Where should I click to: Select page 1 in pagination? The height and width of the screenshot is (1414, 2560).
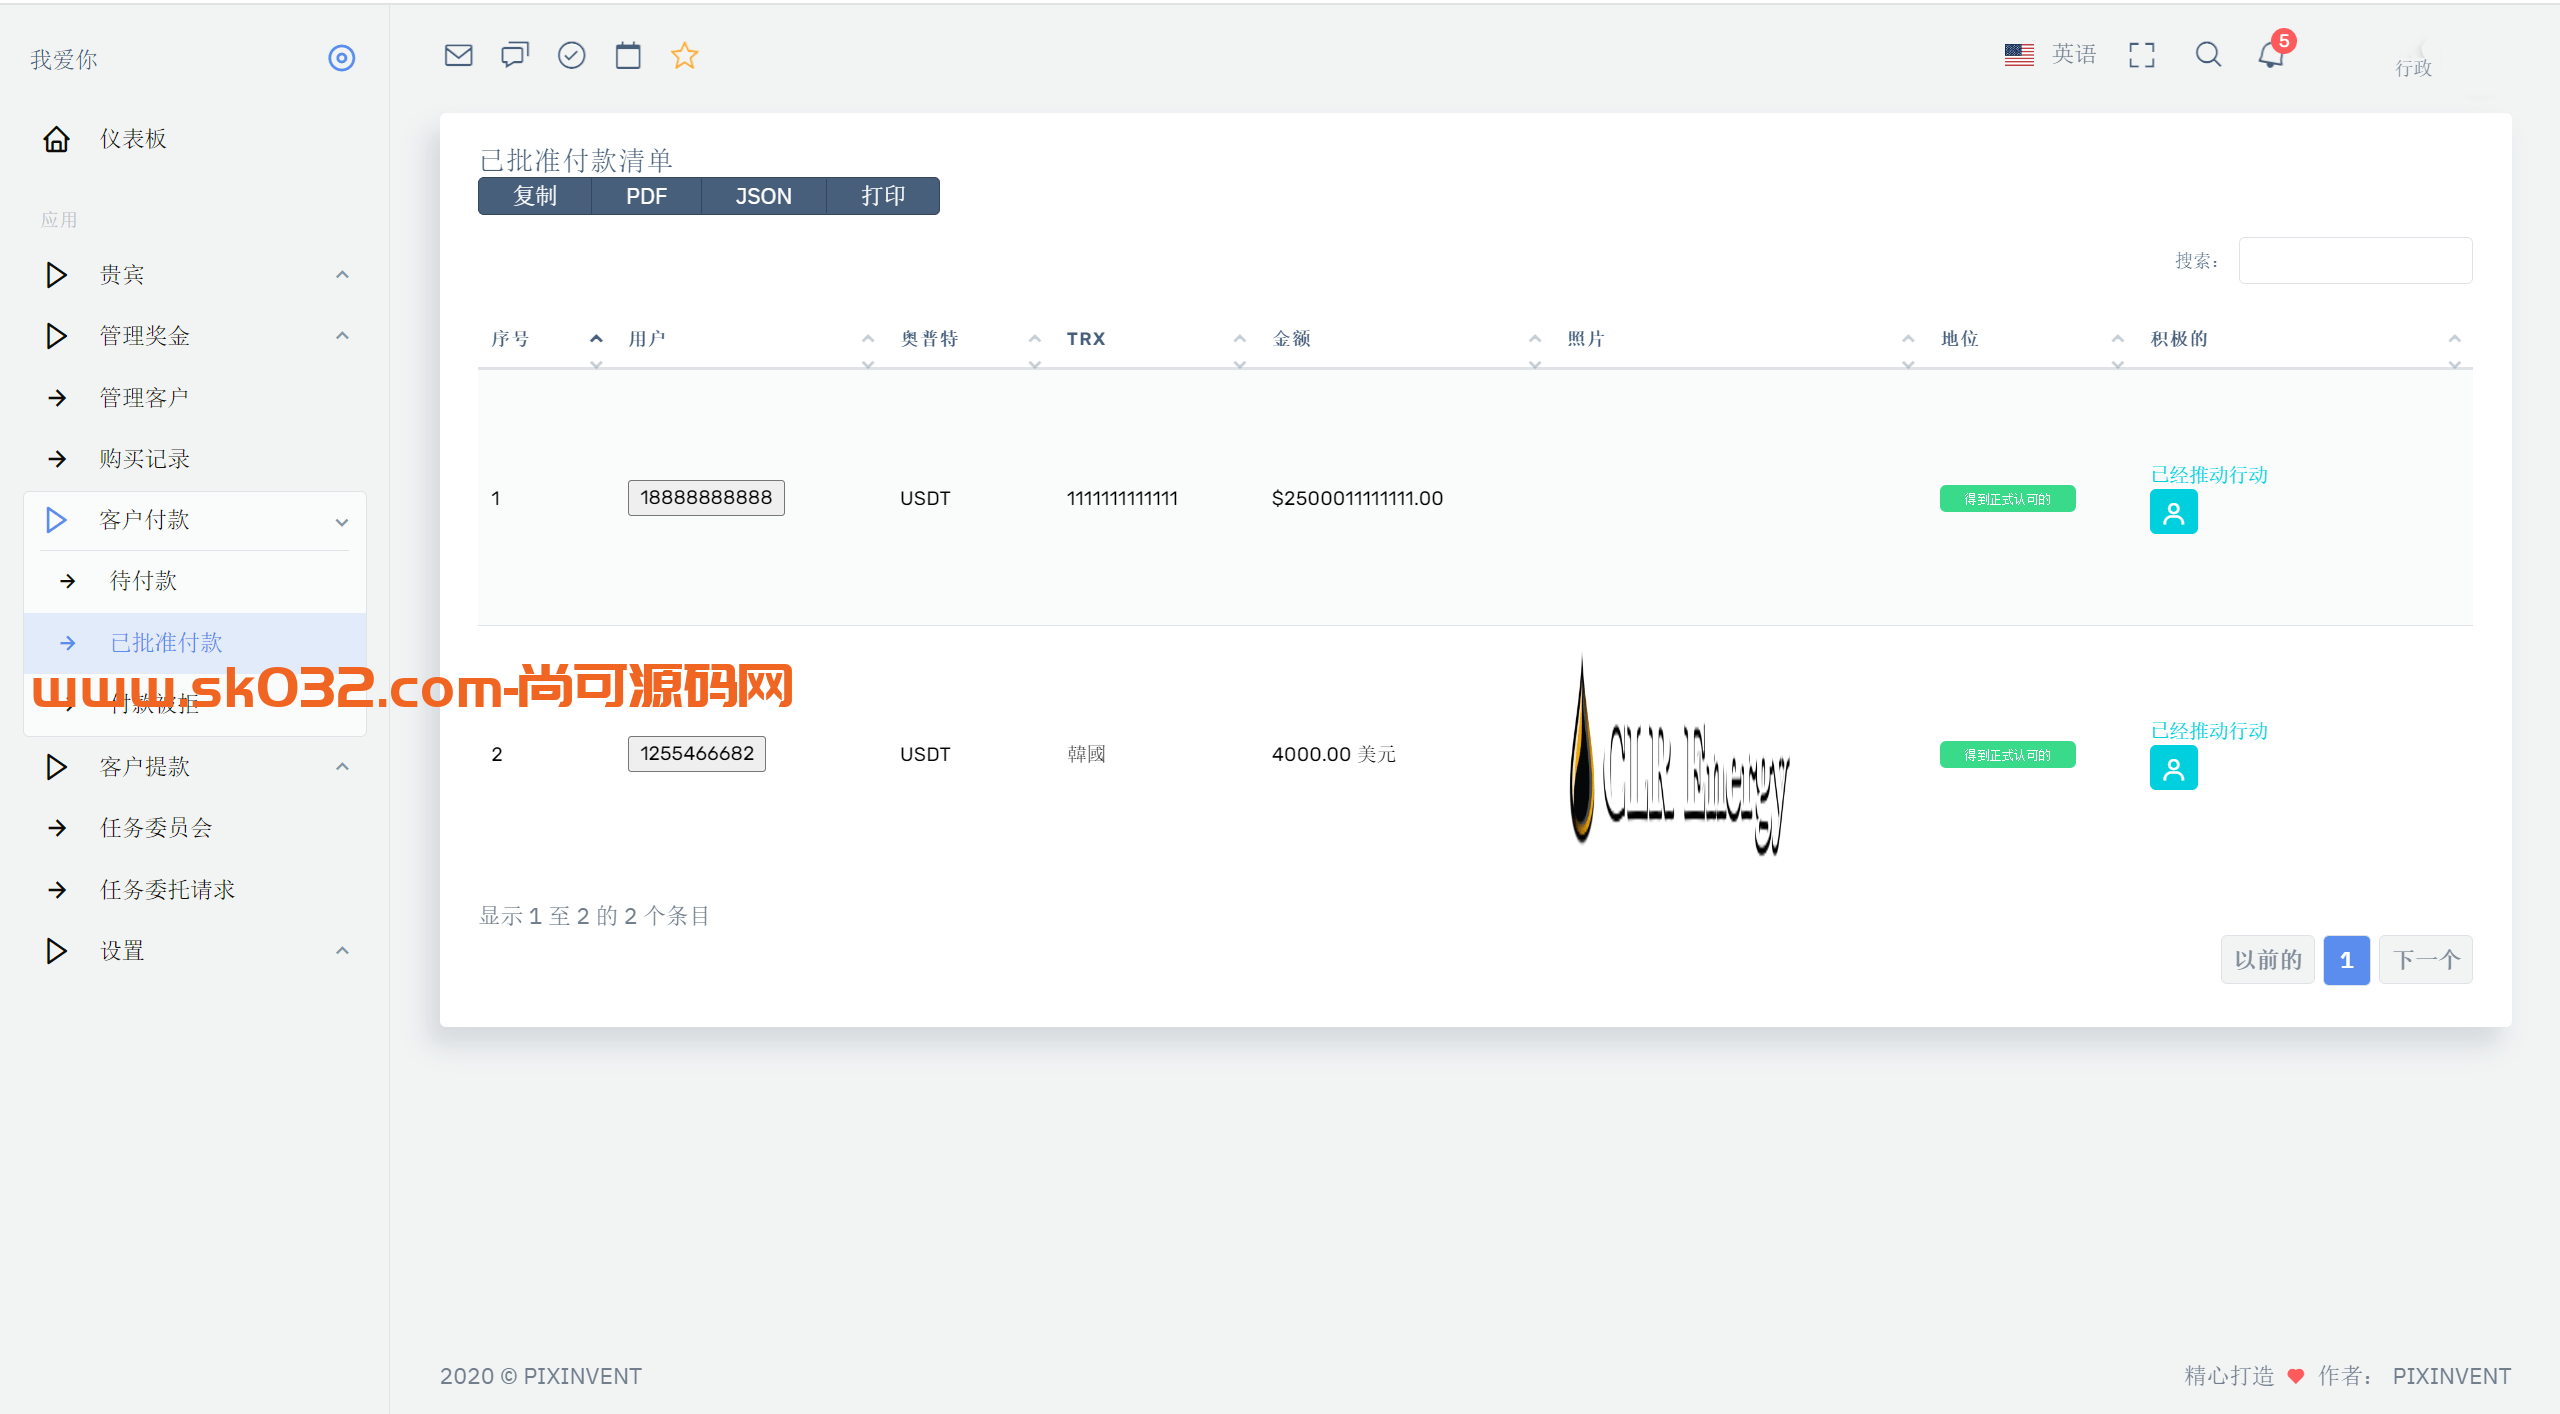2346,960
